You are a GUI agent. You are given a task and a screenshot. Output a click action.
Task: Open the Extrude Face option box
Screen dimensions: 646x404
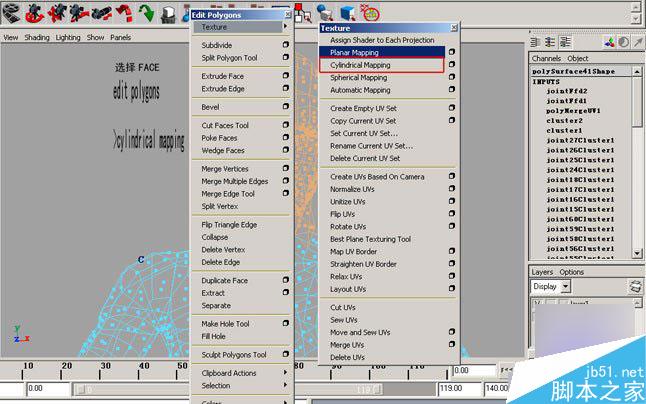(x=286, y=76)
